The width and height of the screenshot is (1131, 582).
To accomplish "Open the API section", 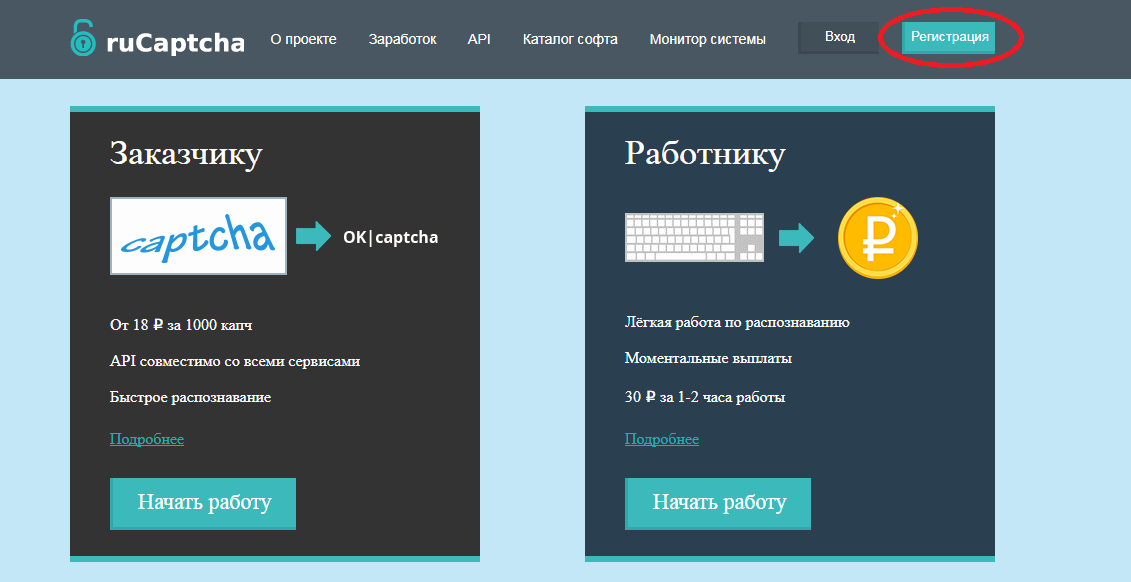I will pos(479,39).
